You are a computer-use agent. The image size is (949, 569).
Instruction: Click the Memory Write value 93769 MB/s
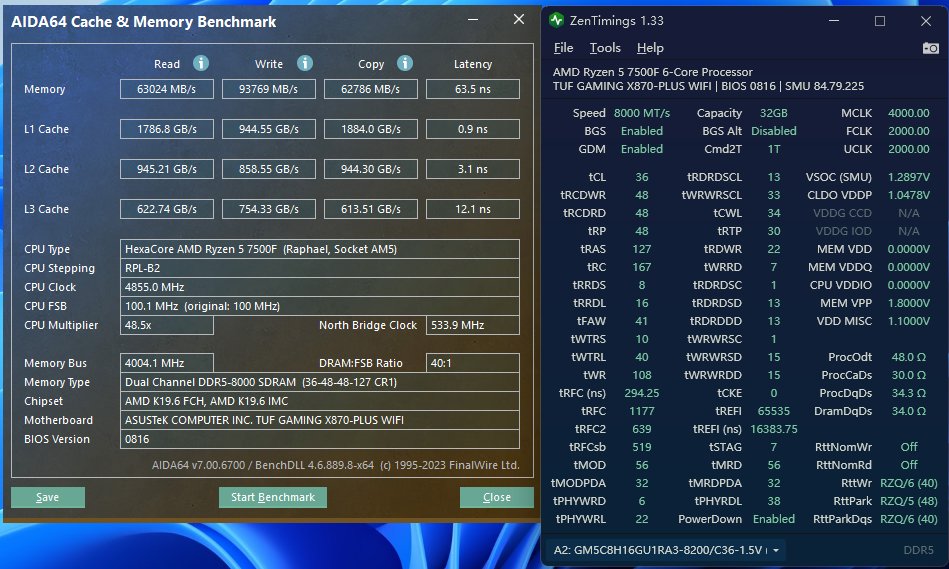pyautogui.click(x=269, y=89)
